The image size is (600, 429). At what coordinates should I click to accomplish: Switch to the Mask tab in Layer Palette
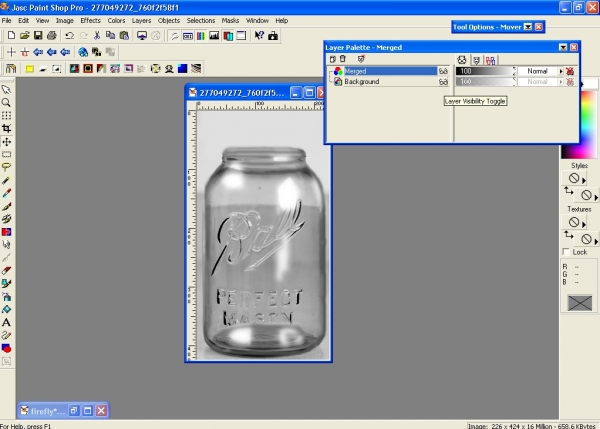[476, 60]
